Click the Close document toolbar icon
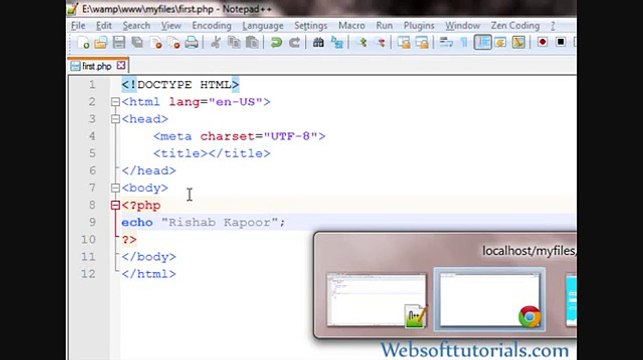The width and height of the screenshot is (643, 360). point(156,42)
